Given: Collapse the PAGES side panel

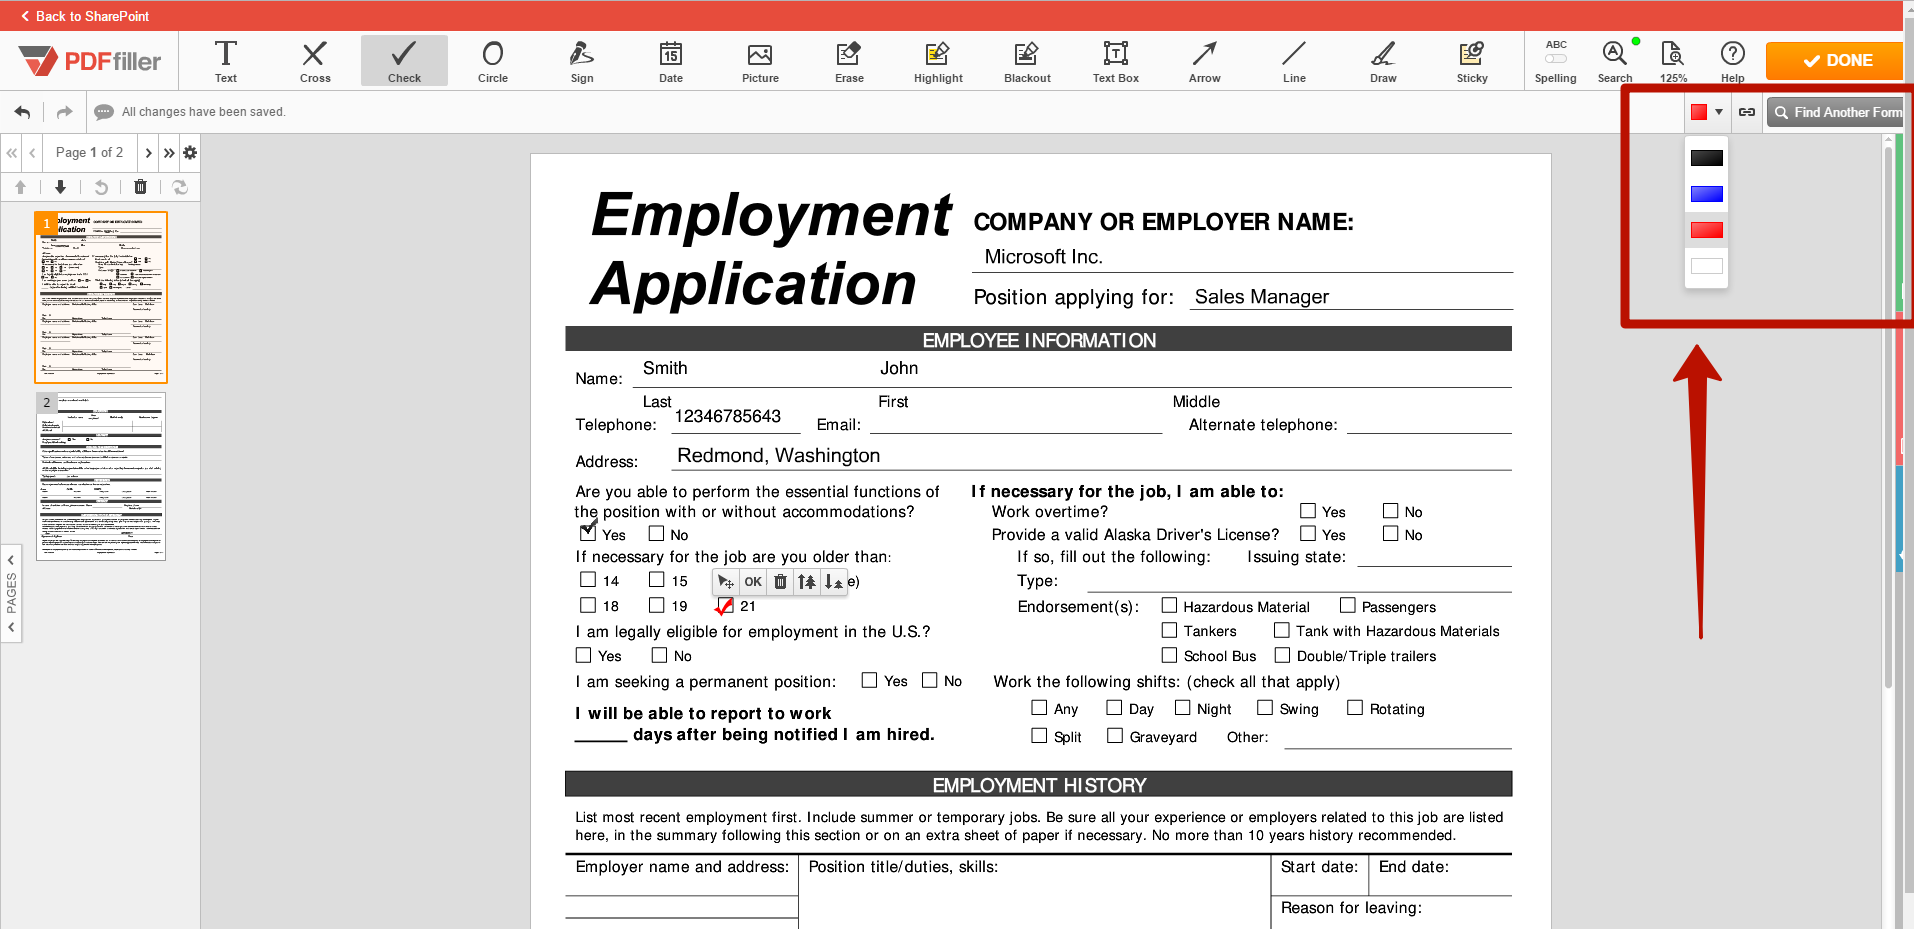Looking at the screenshot, I should (11, 593).
